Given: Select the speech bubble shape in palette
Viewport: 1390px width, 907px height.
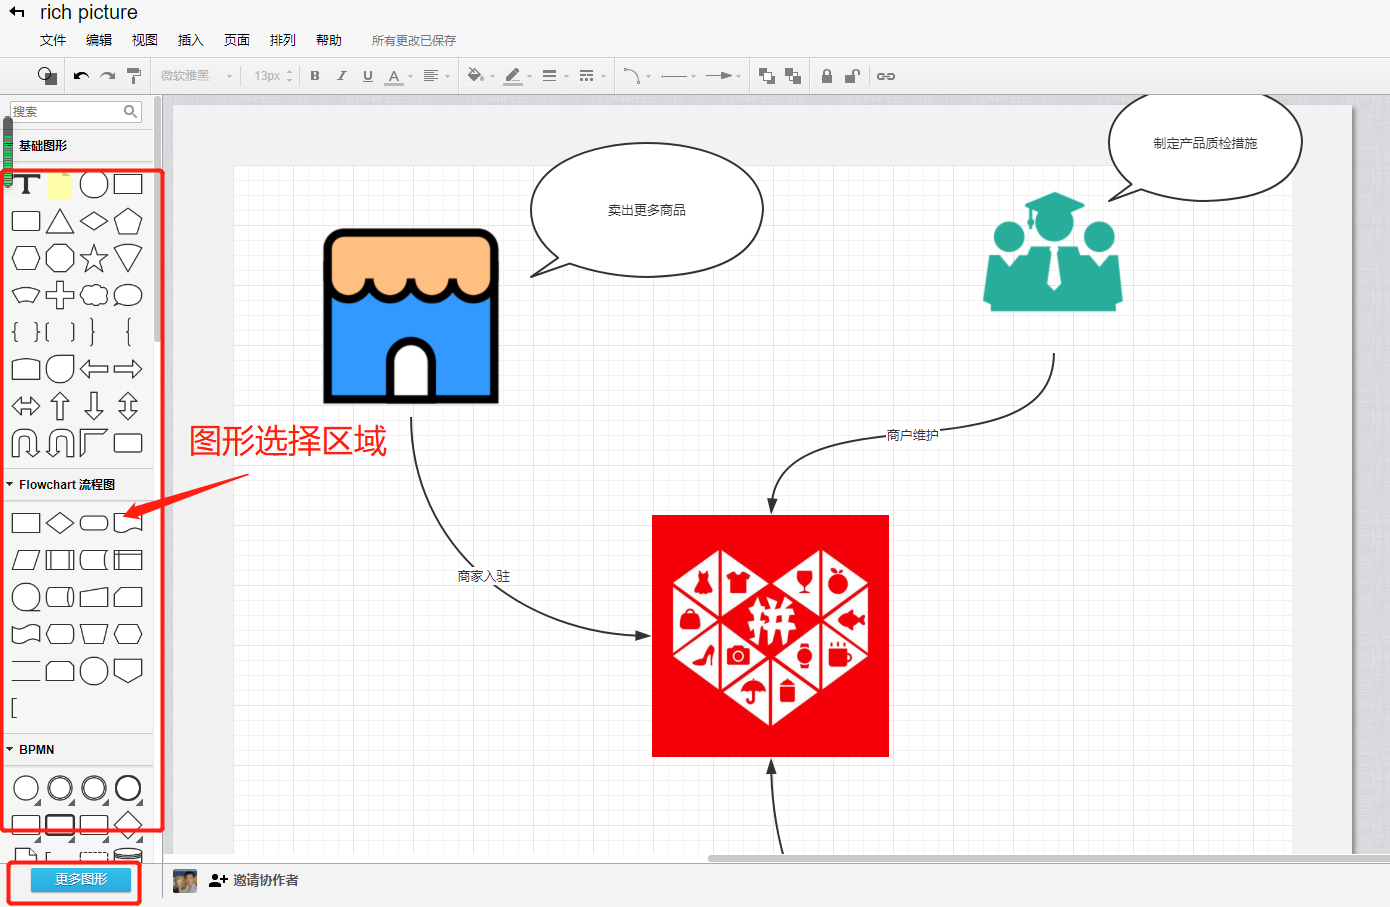Looking at the screenshot, I should (128, 295).
